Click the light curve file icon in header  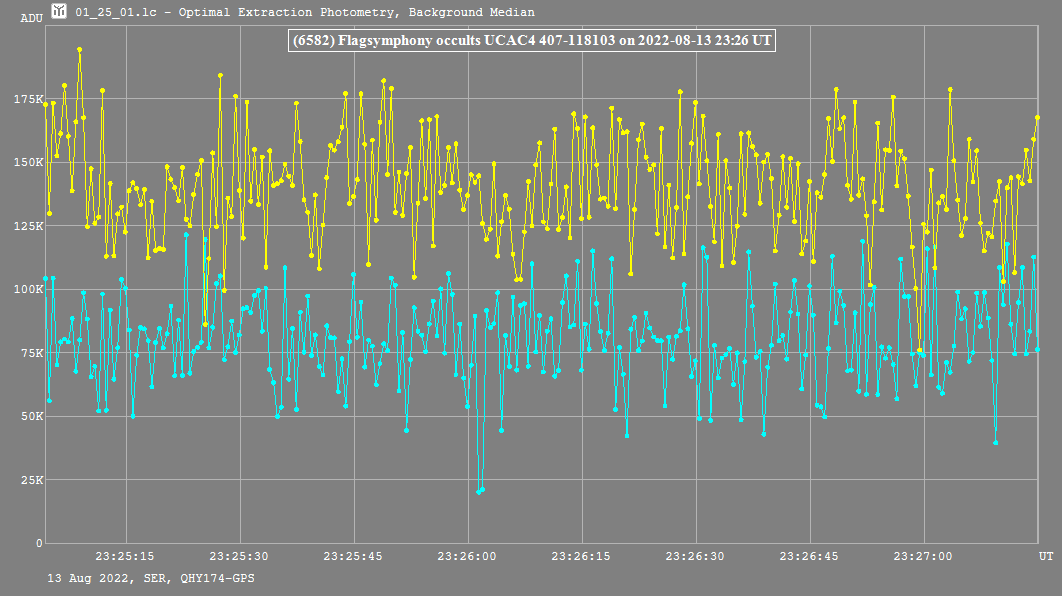(60, 12)
